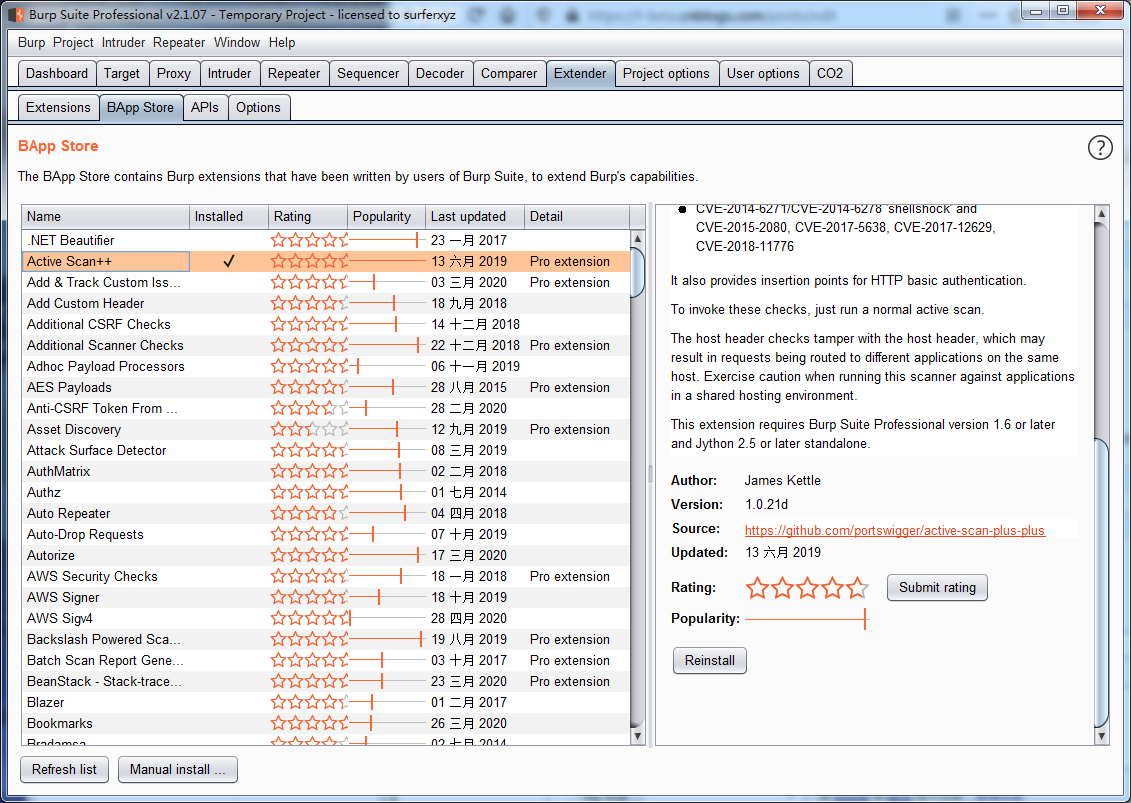Viewport: 1131px width, 803px height.
Task: Open the BApp Store help icon
Action: (x=1099, y=147)
